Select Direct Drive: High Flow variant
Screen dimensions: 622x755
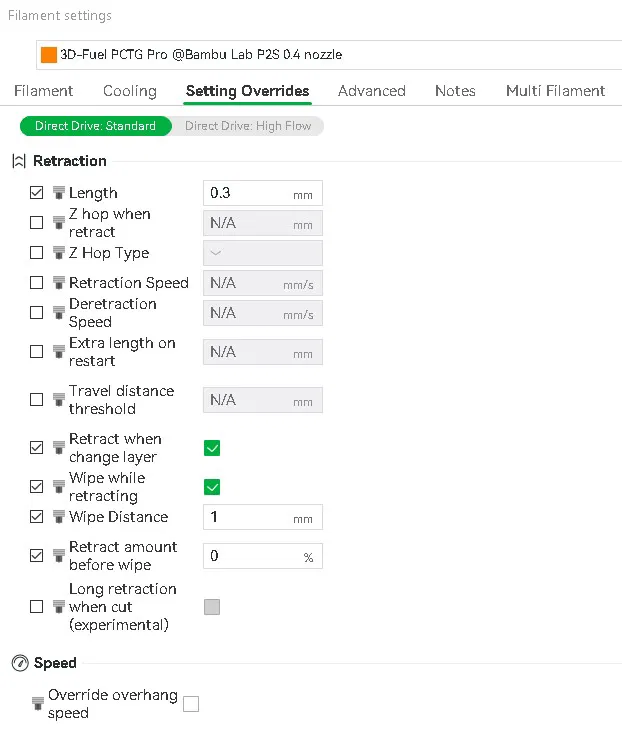(x=248, y=126)
